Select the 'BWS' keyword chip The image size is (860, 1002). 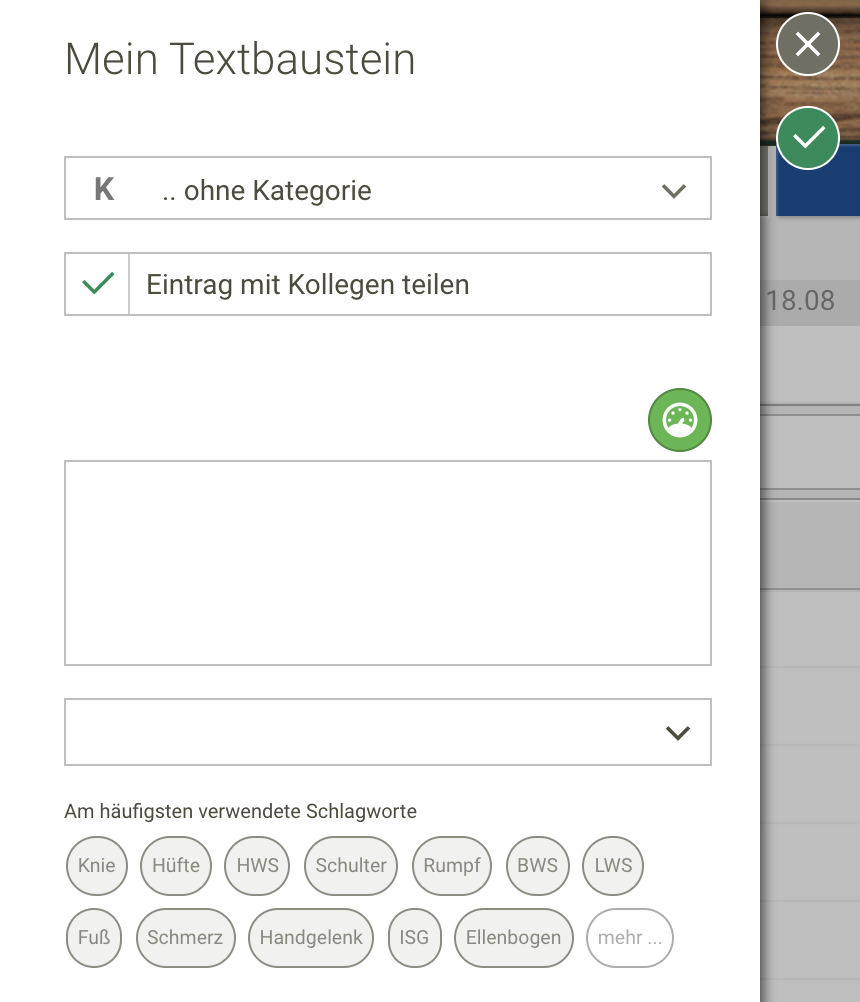(537, 866)
